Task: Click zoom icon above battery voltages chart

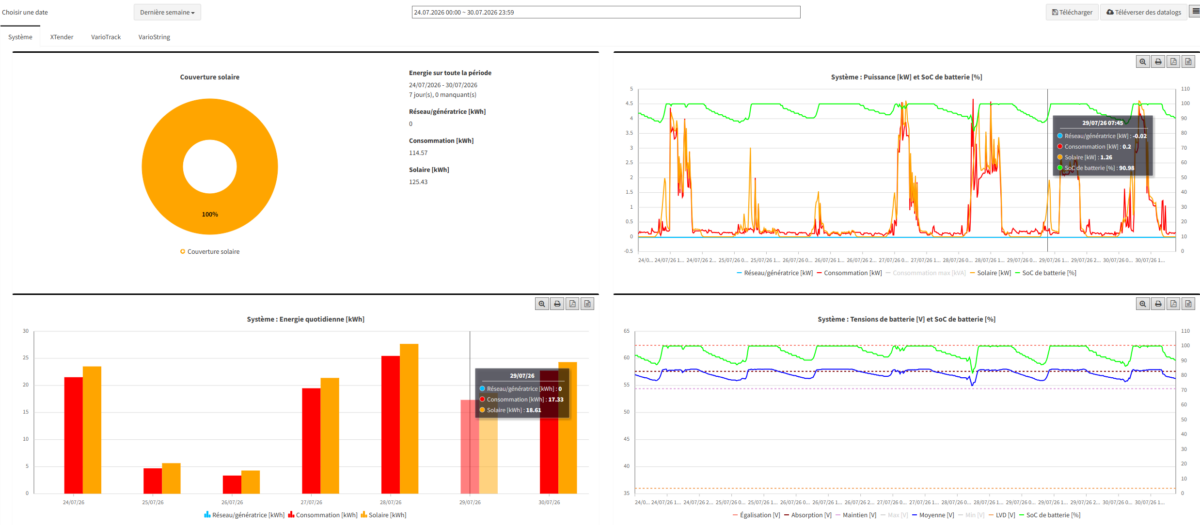Action: coord(1143,303)
